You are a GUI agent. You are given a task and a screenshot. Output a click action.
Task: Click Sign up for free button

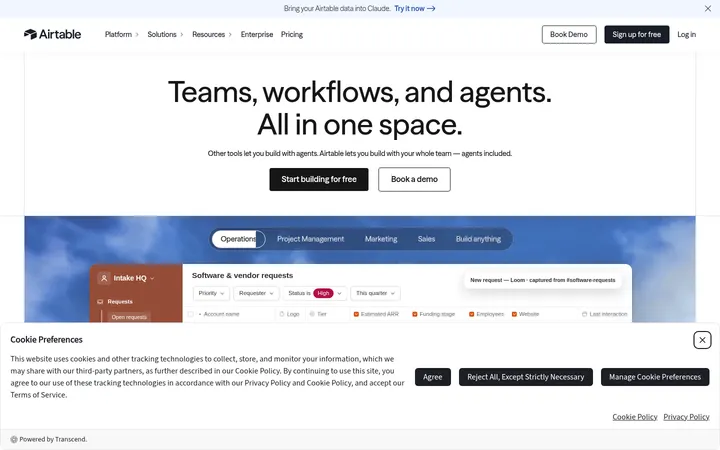pos(636,34)
